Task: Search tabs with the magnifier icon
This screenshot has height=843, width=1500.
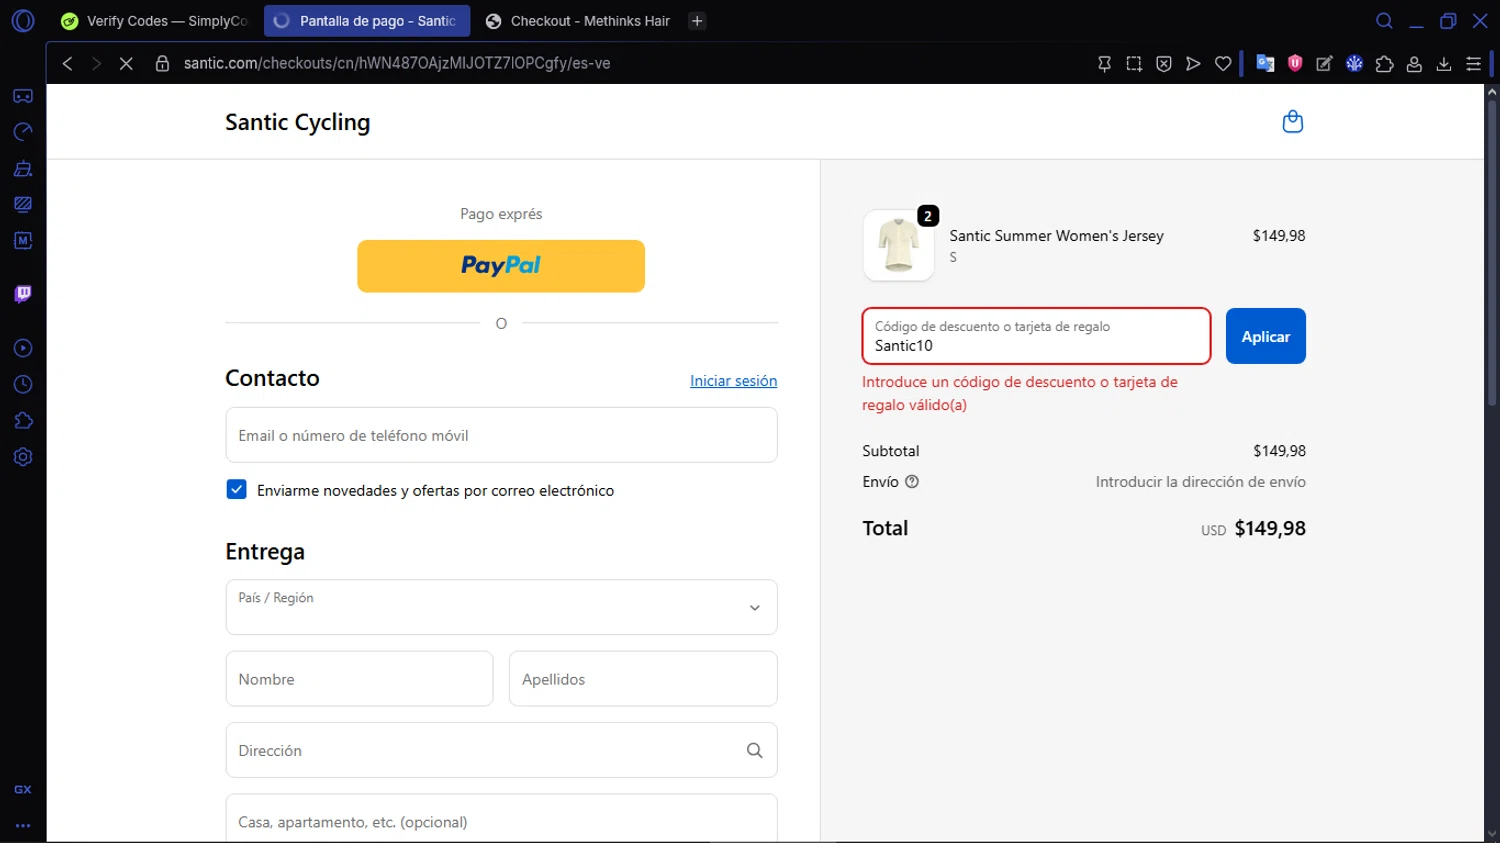Action: (x=1384, y=21)
